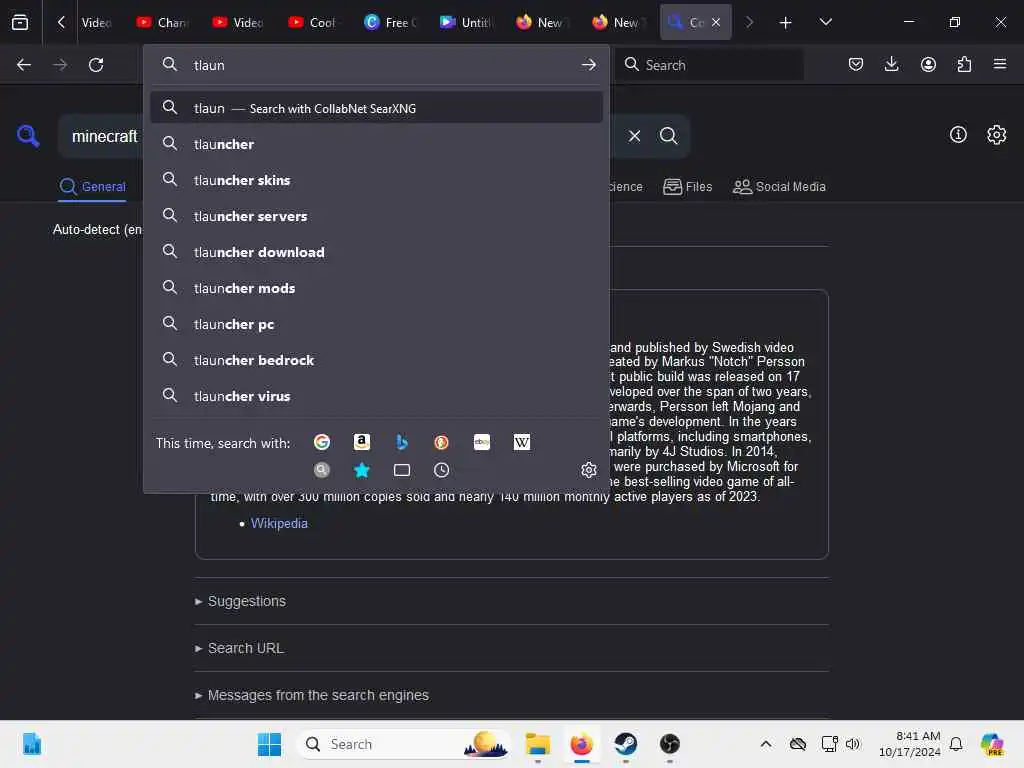Clear the SearXNG search query

pyautogui.click(x=634, y=136)
